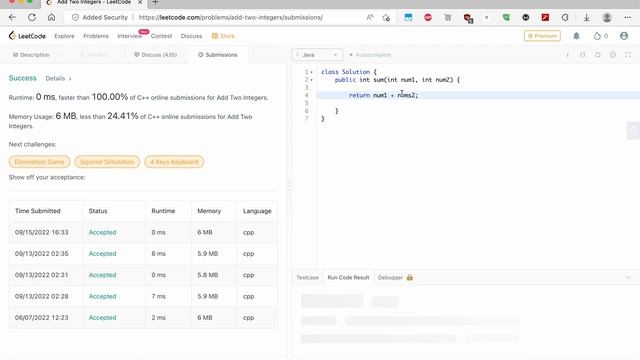The width and height of the screenshot is (640, 360).
Task: Open Accepted submission from 09/13/2022 02:35
Action: click(102, 253)
